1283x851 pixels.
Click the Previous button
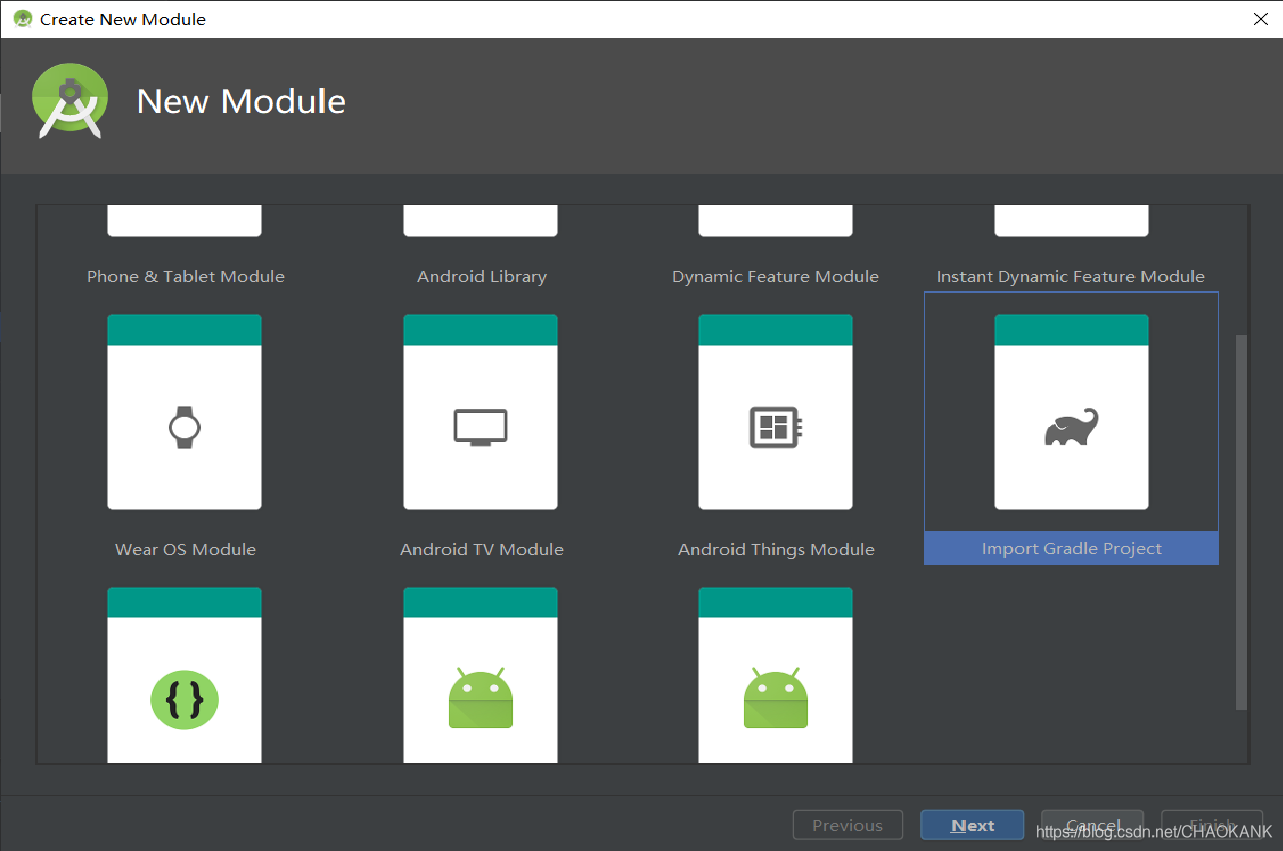[847, 825]
